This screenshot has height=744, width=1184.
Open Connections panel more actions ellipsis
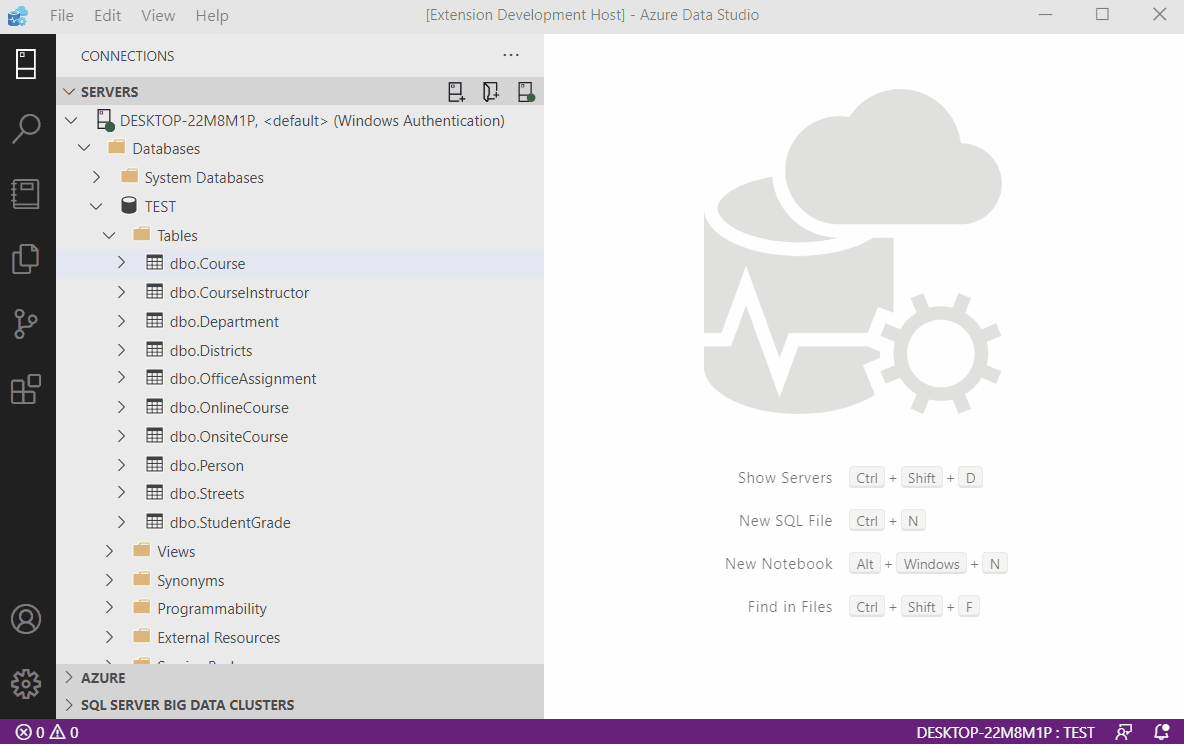pos(511,55)
